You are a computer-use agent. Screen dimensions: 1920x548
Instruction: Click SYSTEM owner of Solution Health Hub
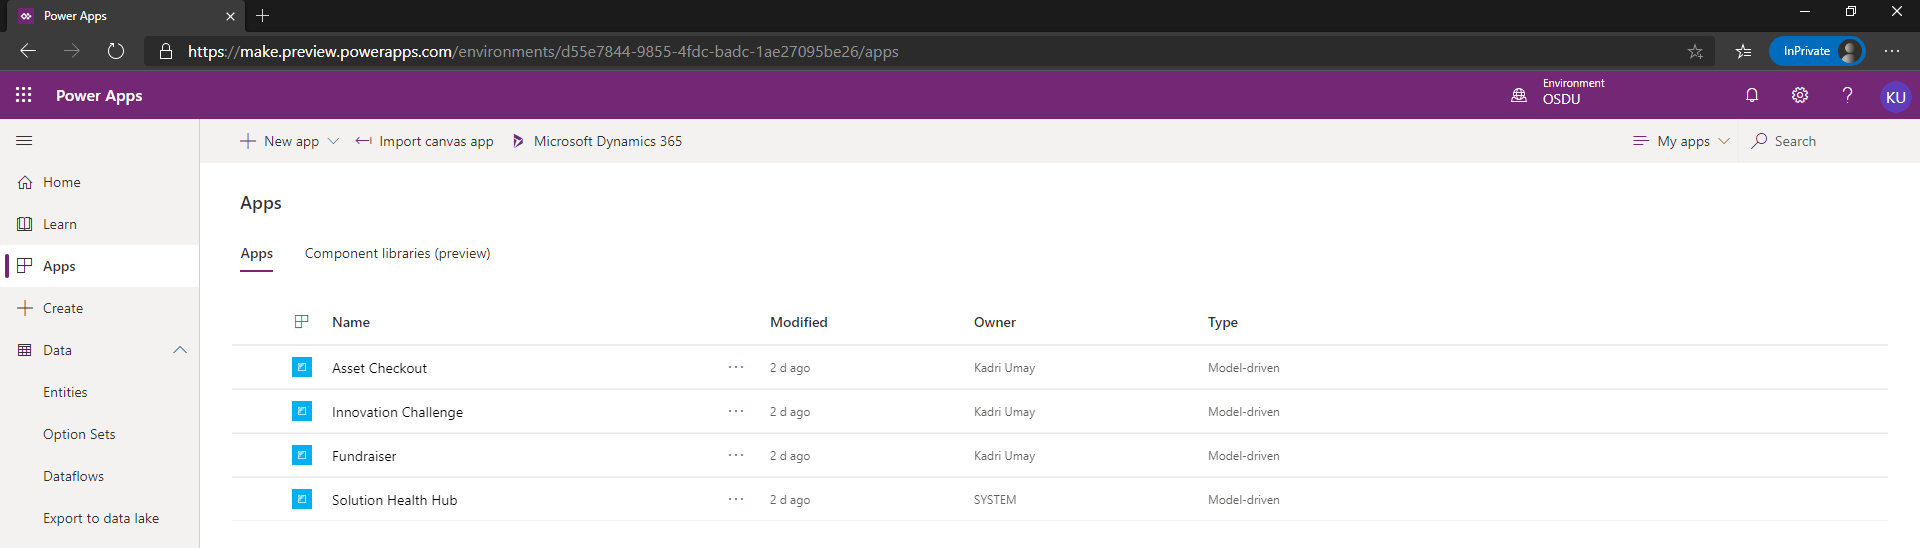[x=995, y=500]
